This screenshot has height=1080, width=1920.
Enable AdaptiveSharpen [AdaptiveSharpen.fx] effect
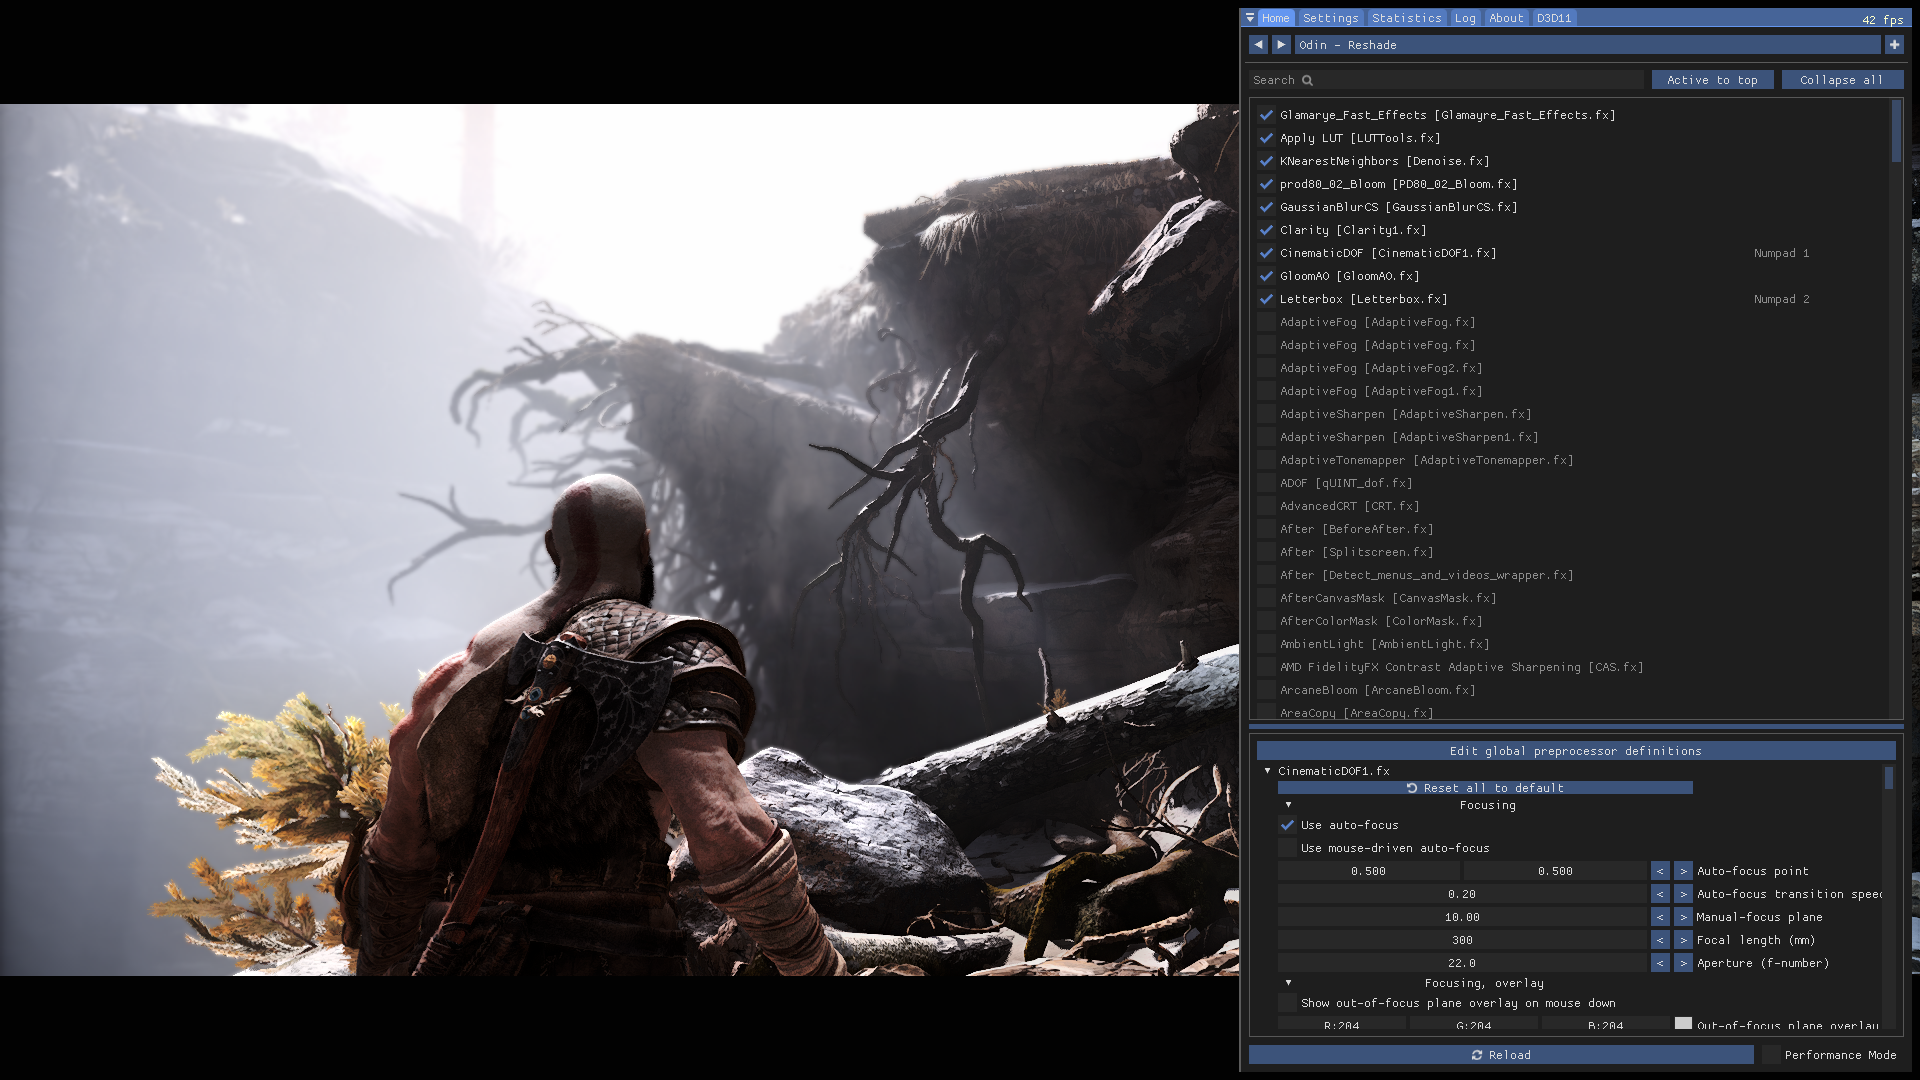click(x=1266, y=414)
